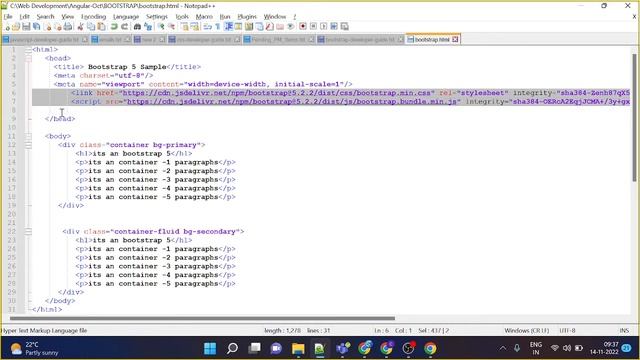Viewport: 640px width, 360px height.
Task: Open the Encoding menu
Action: click(x=93, y=17)
